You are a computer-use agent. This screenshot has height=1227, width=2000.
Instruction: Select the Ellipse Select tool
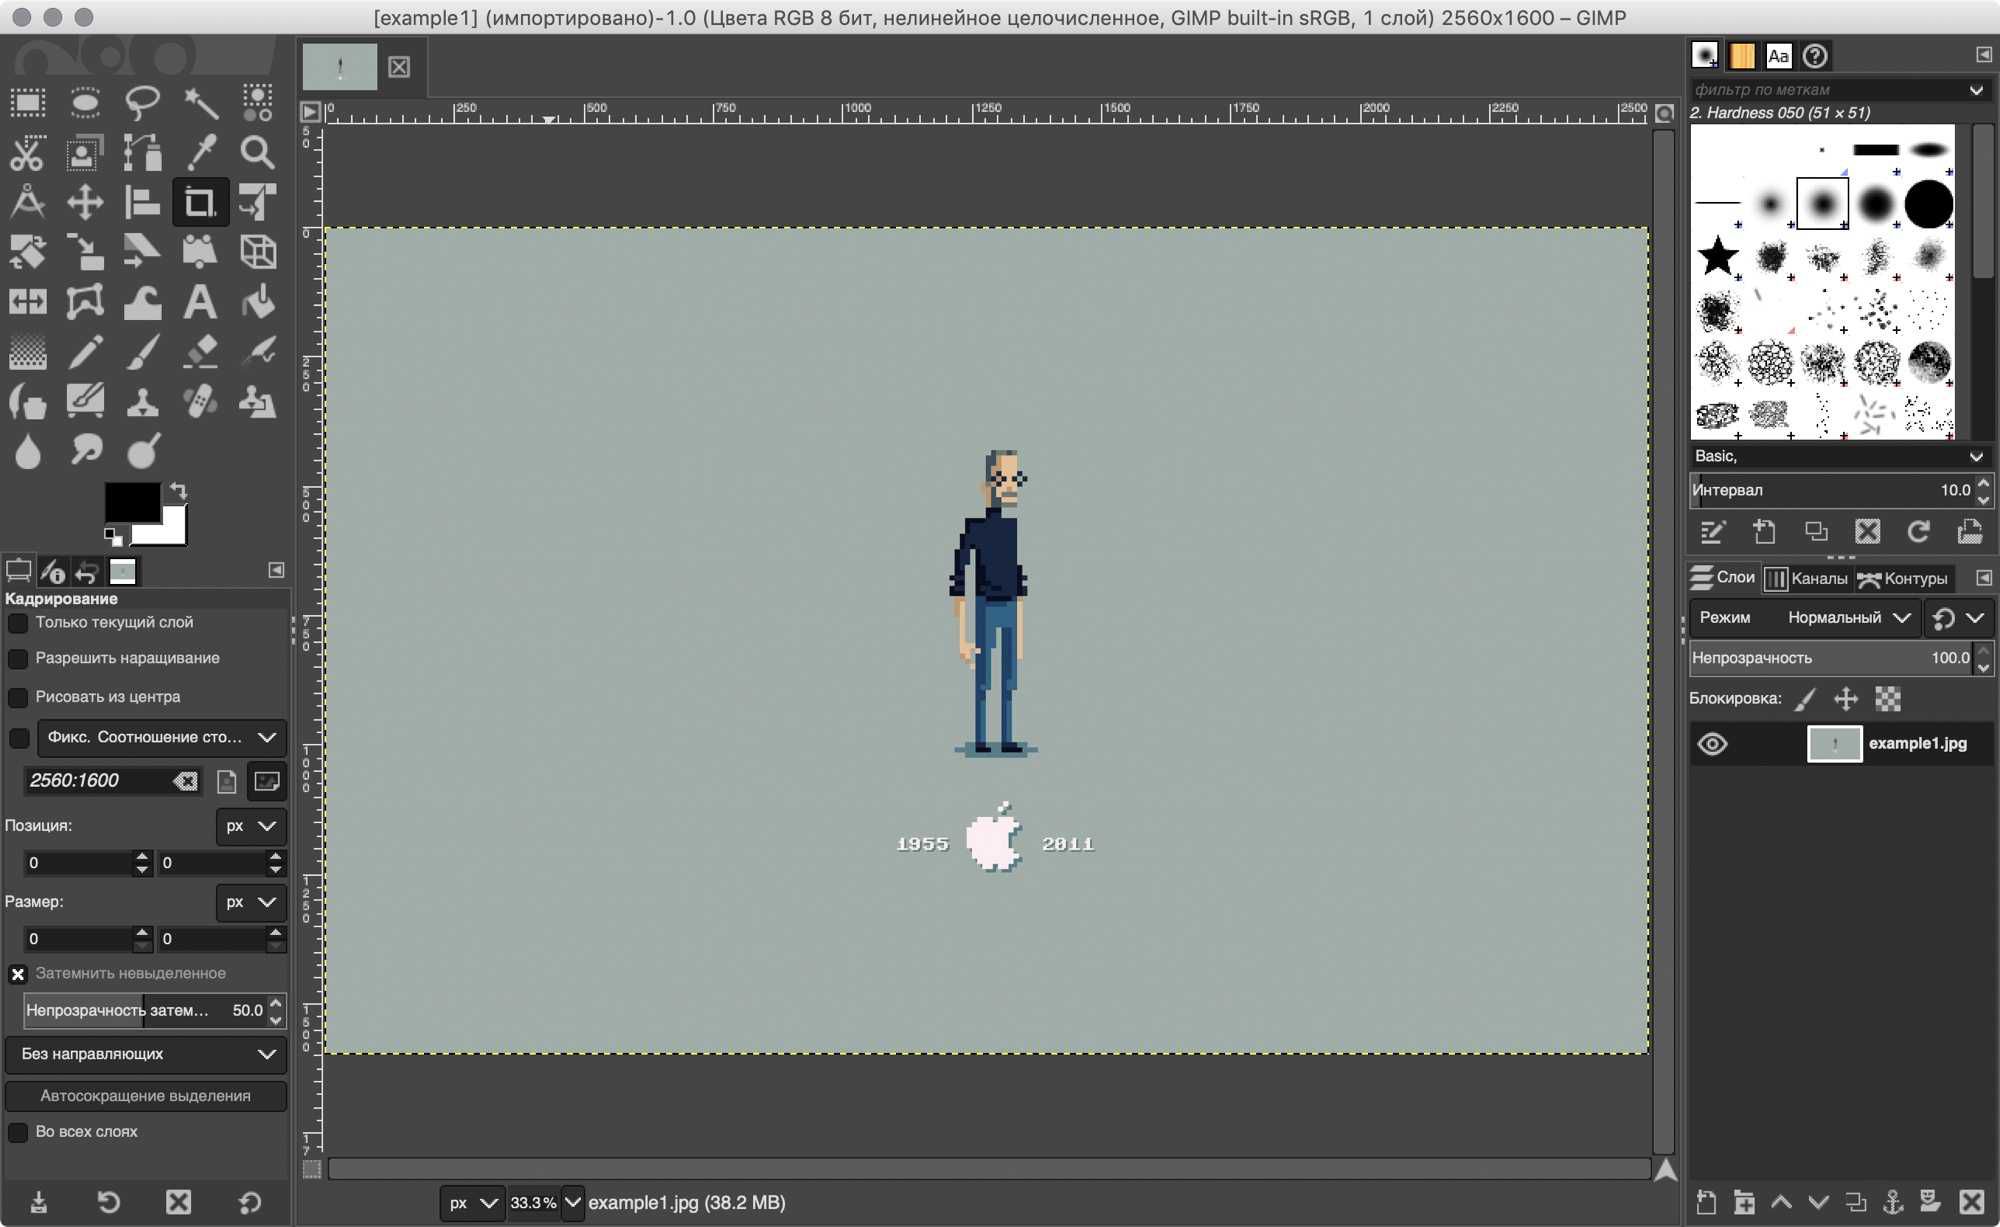coord(85,102)
